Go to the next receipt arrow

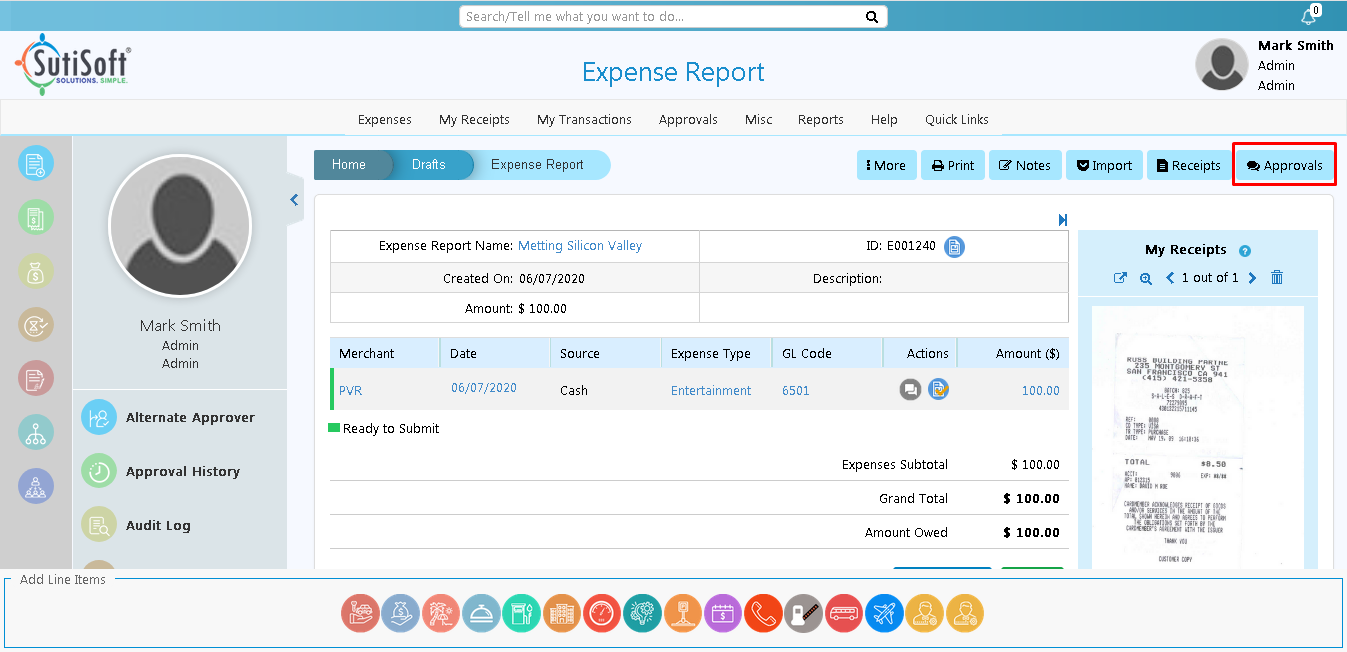coord(1252,278)
